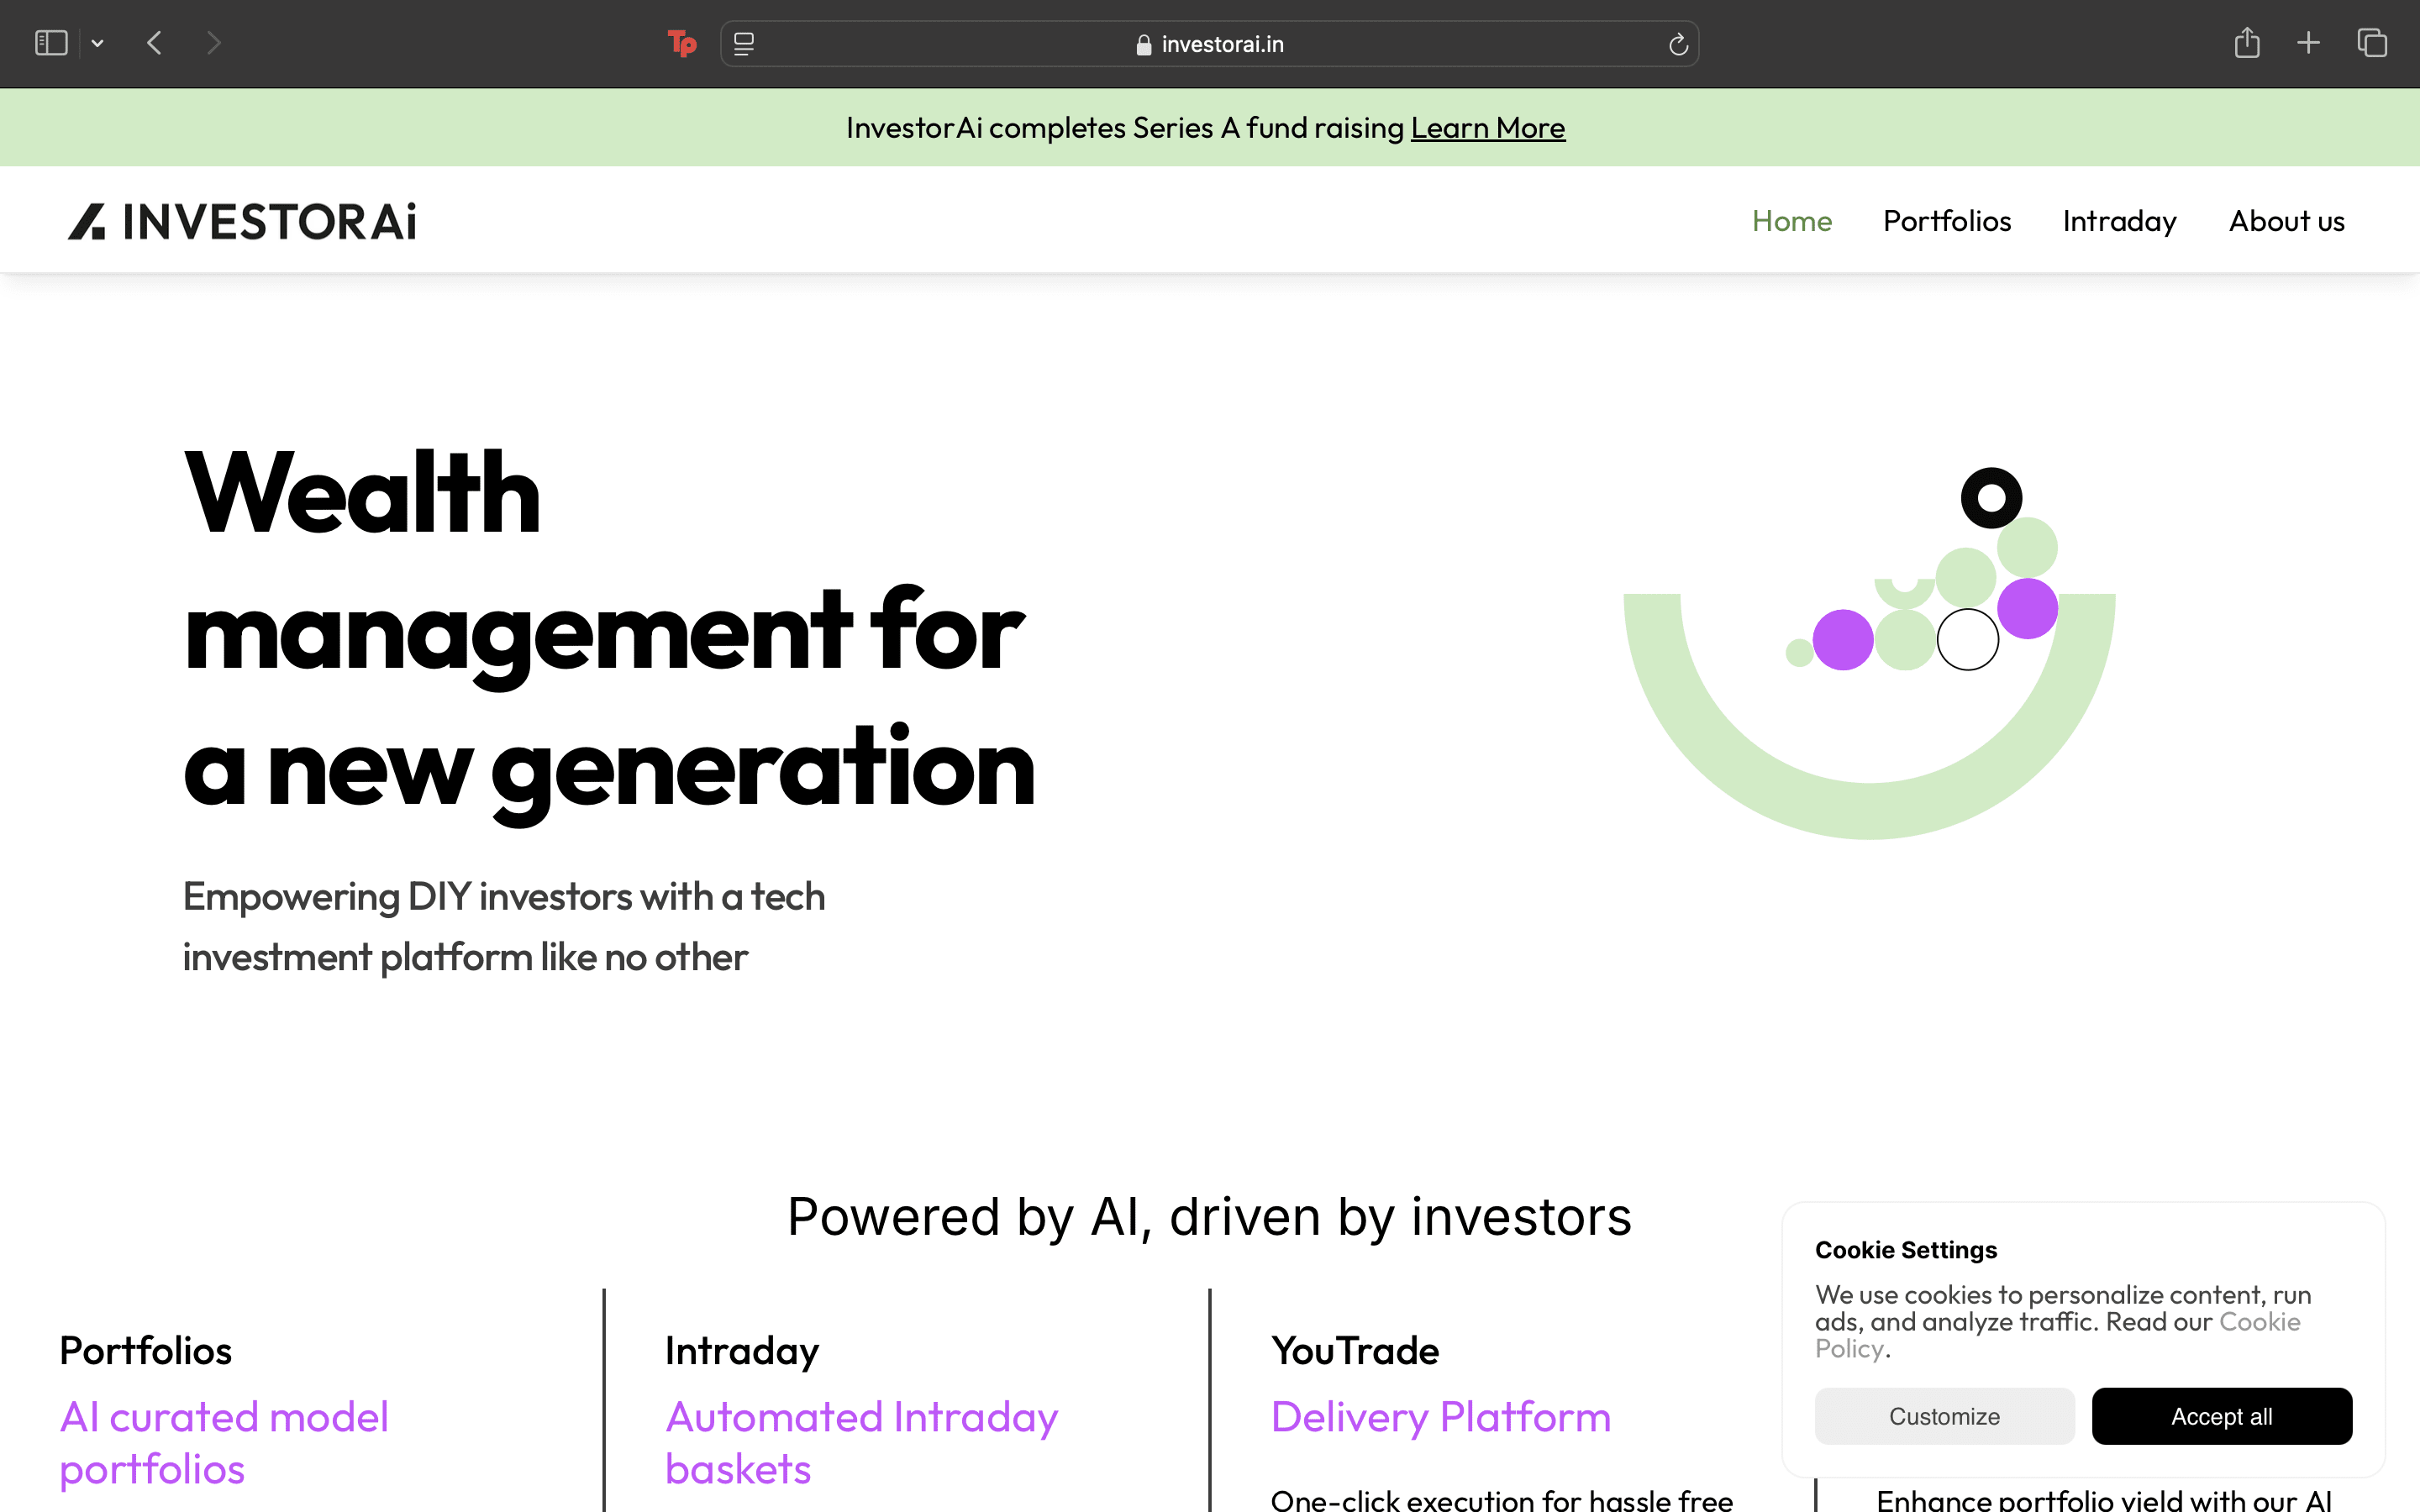2420x1512 pixels.
Task: Open the Intraday navigation item
Action: click(2119, 221)
